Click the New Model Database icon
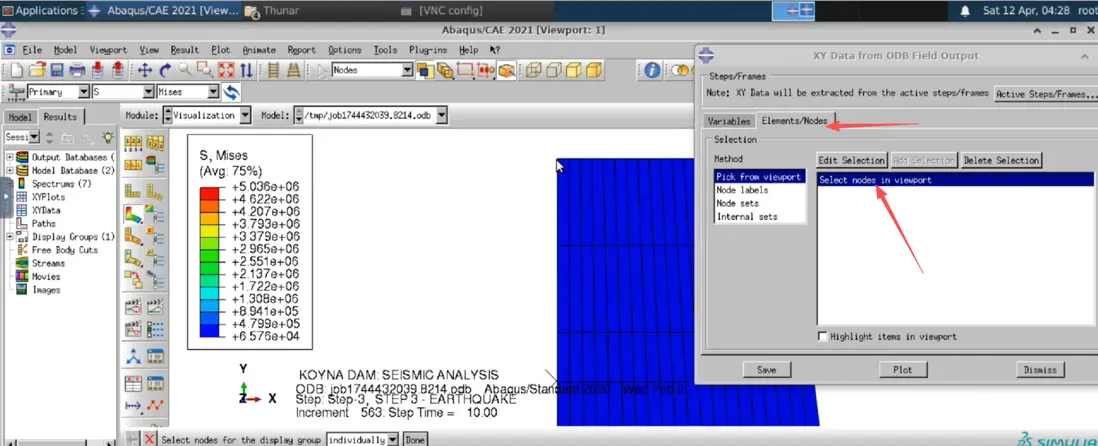 click(16, 70)
